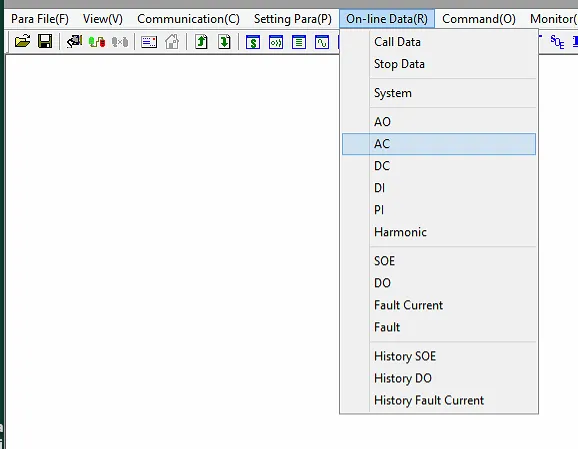The width and height of the screenshot is (578, 449).
Task: Click the green down-arrow download icon
Action: (224, 41)
